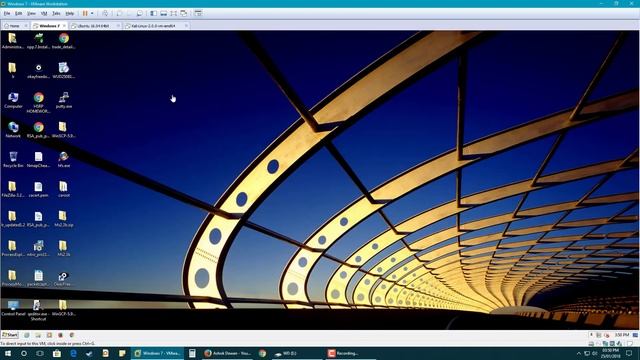Image resolution: width=640 pixels, height=360 pixels.
Task: Show hidden tray icons chevron
Action: (x=578, y=353)
